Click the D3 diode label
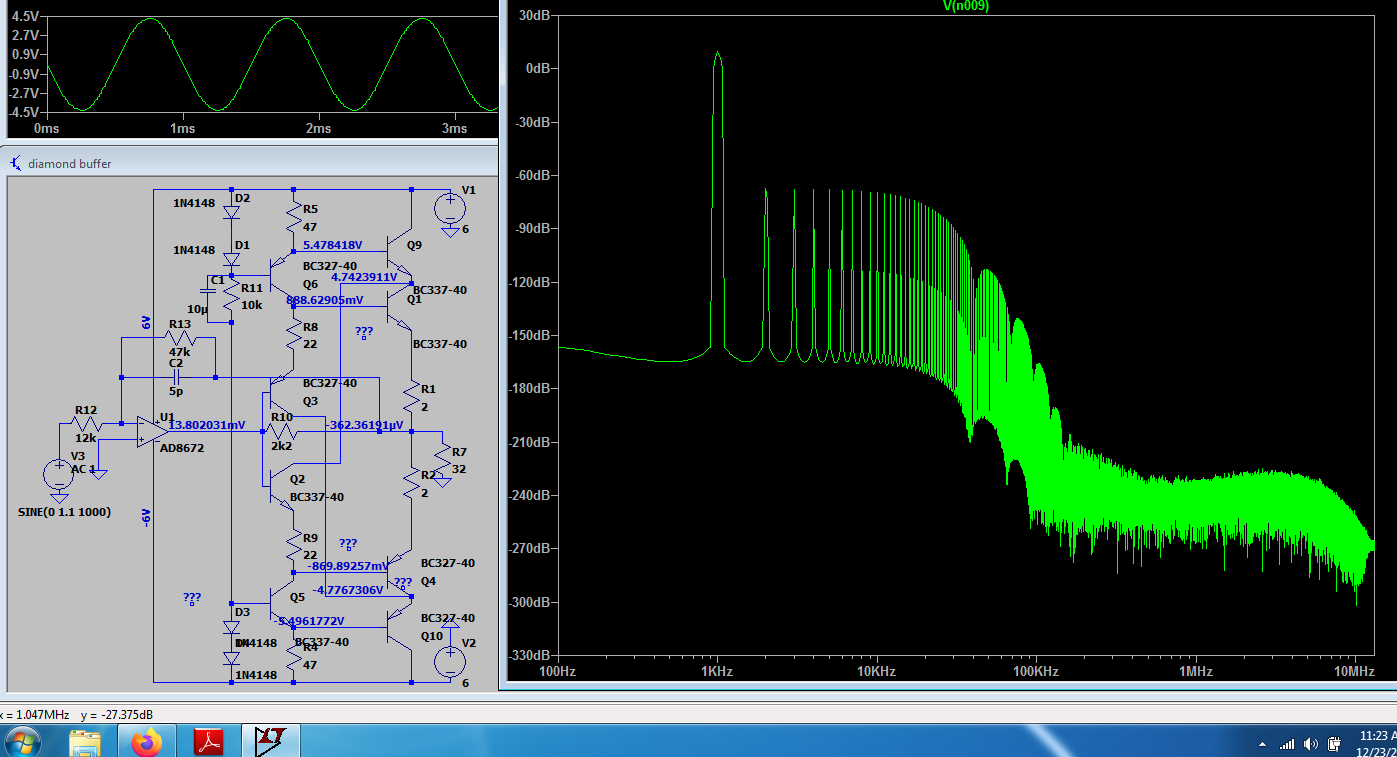The image size is (1397, 757). click(x=243, y=611)
